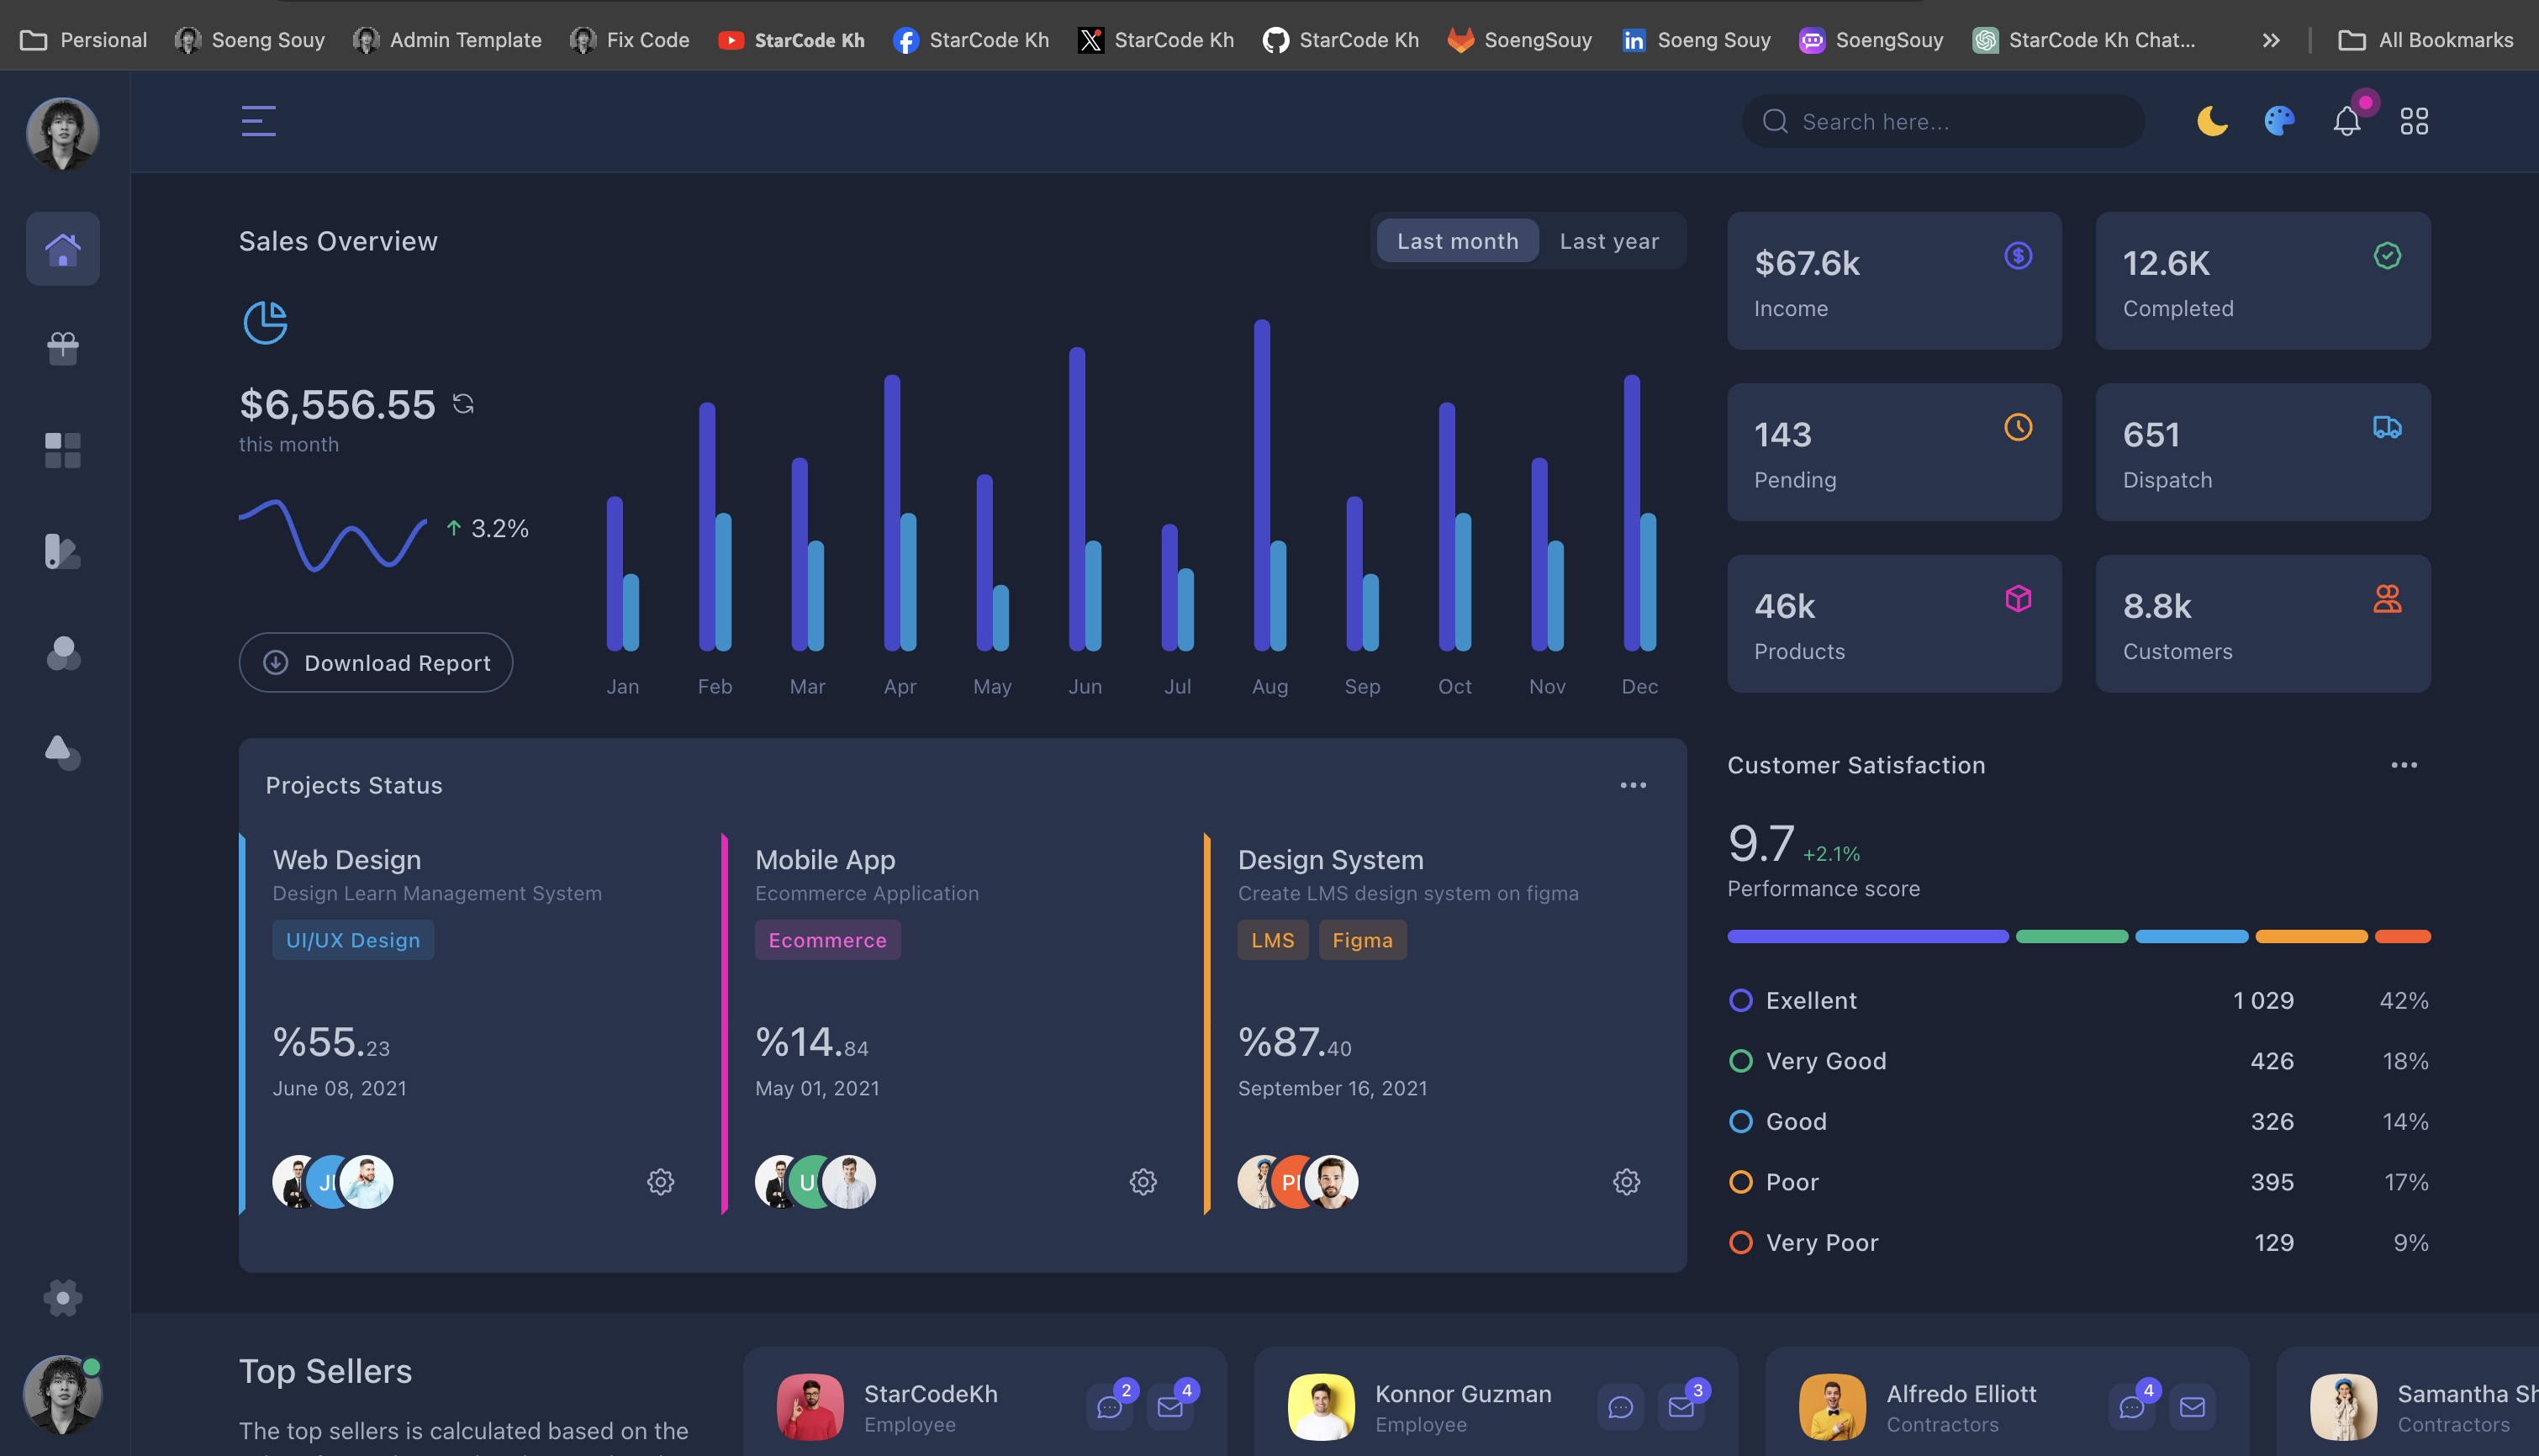The image size is (2539, 1456).
Task: Open mail for Alfredo Elliott
Action: [2192, 1407]
